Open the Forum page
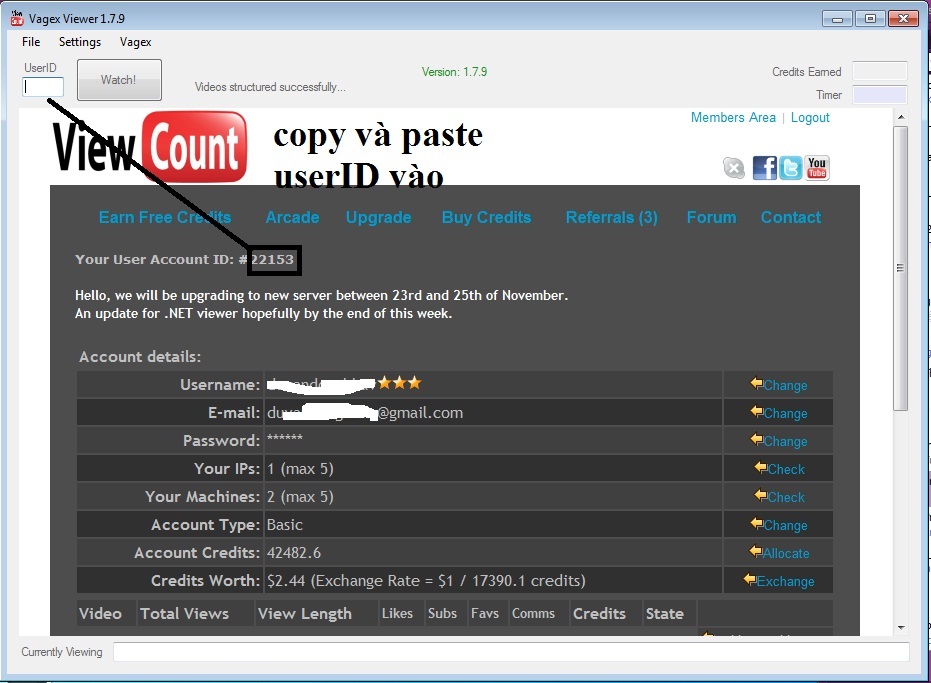The image size is (931, 683). tap(711, 217)
